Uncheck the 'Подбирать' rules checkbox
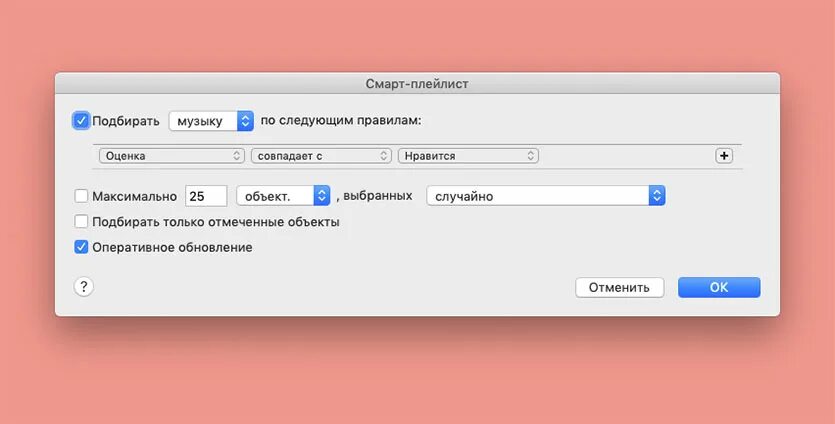The width and height of the screenshot is (835, 424). click(81, 121)
